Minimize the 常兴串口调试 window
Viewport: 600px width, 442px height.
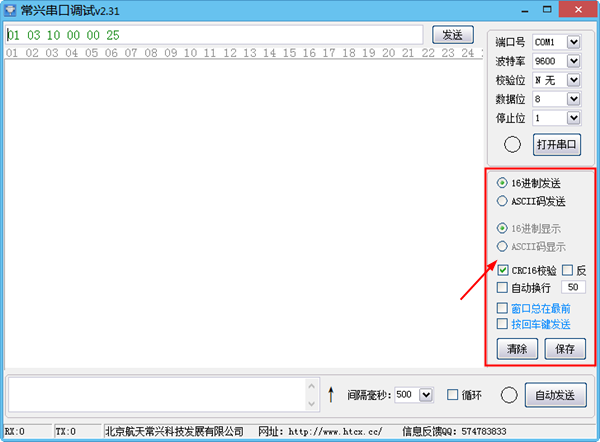coord(525,10)
